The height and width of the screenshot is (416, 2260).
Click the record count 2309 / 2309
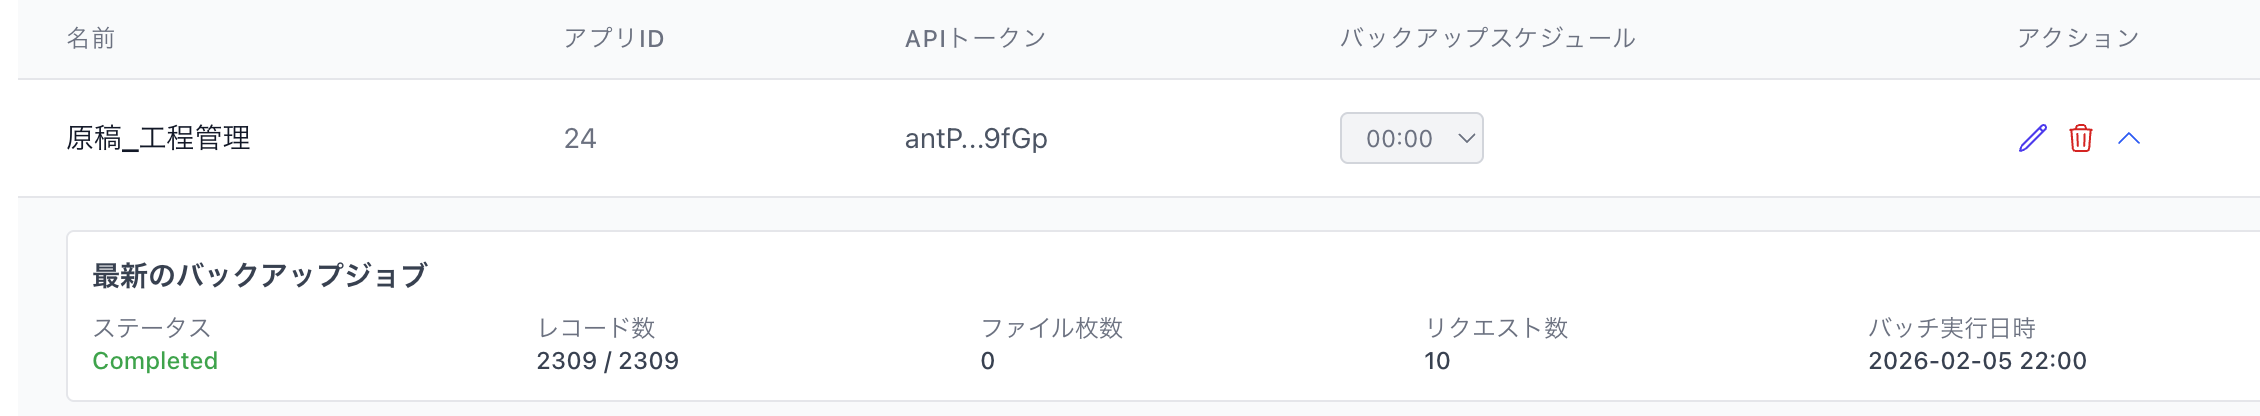[x=607, y=361]
